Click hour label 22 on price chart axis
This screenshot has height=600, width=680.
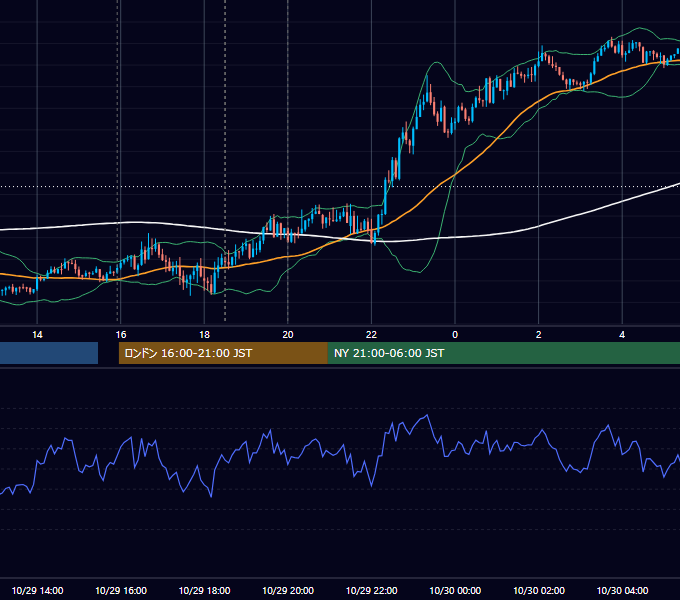(x=371, y=335)
